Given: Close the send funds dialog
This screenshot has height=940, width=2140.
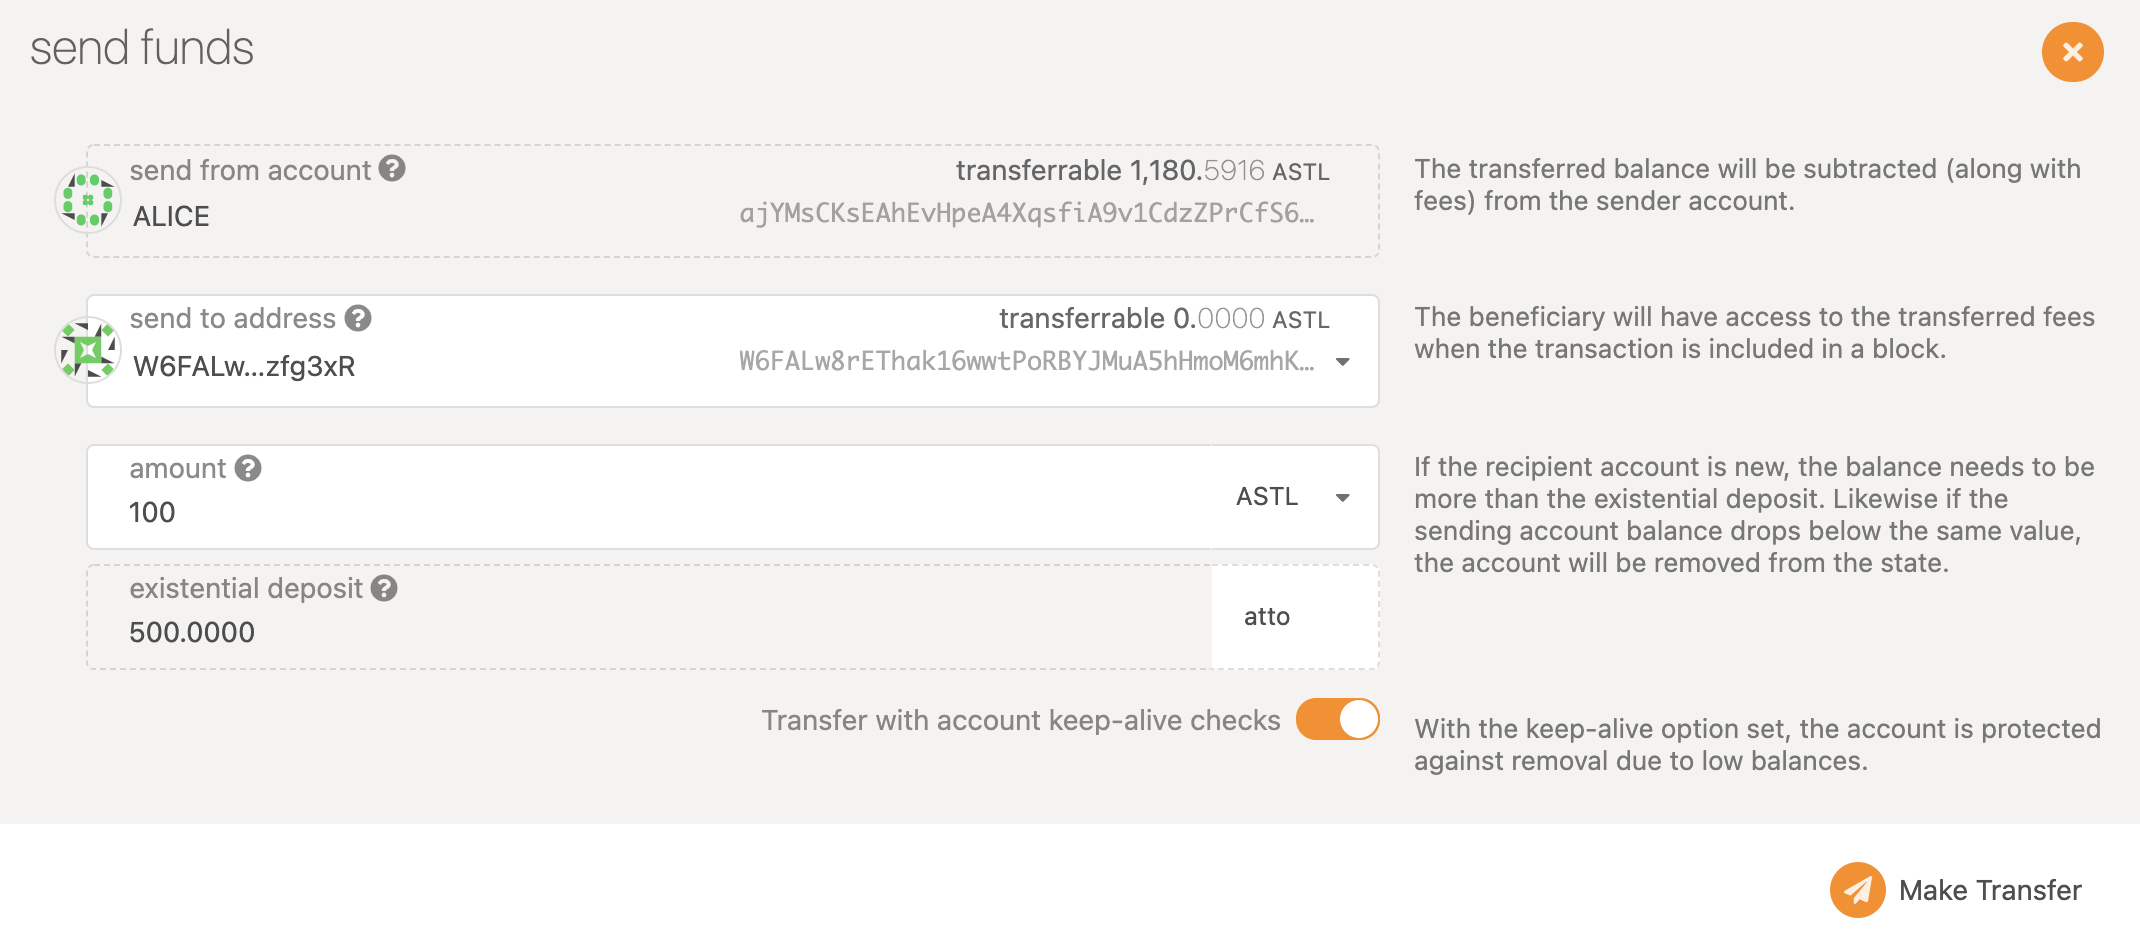Looking at the screenshot, I should coord(2072,52).
